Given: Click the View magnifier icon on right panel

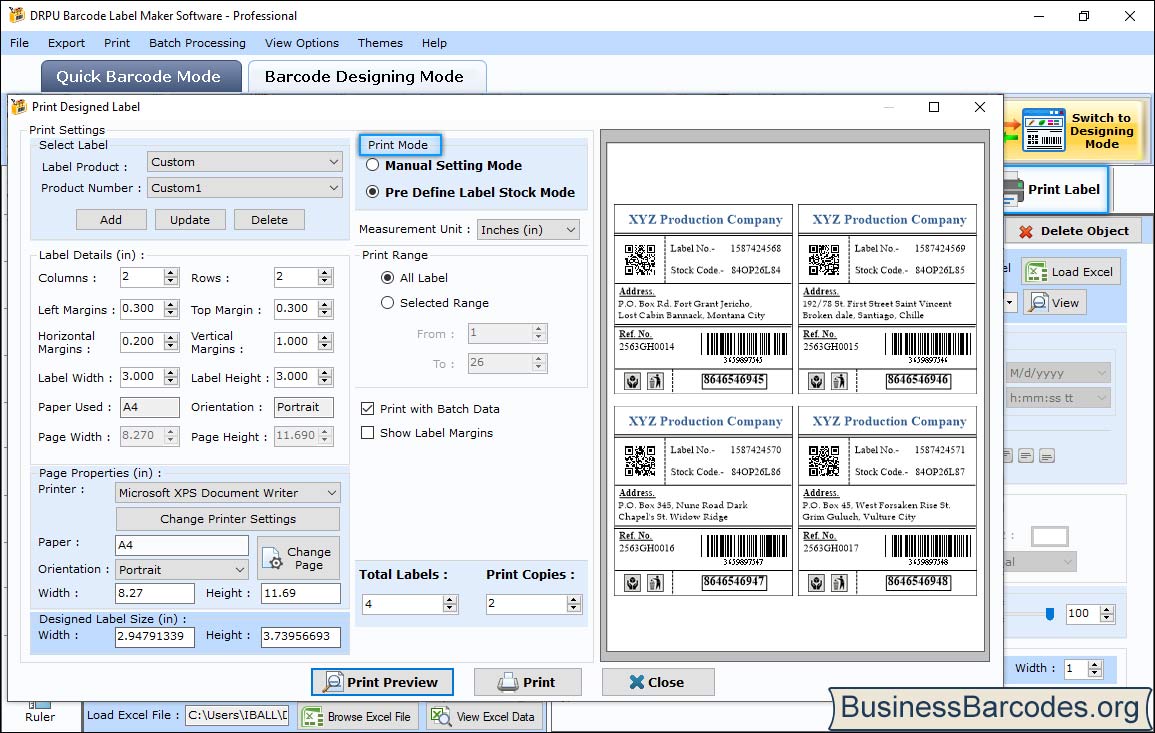Looking at the screenshot, I should click(x=1038, y=303).
